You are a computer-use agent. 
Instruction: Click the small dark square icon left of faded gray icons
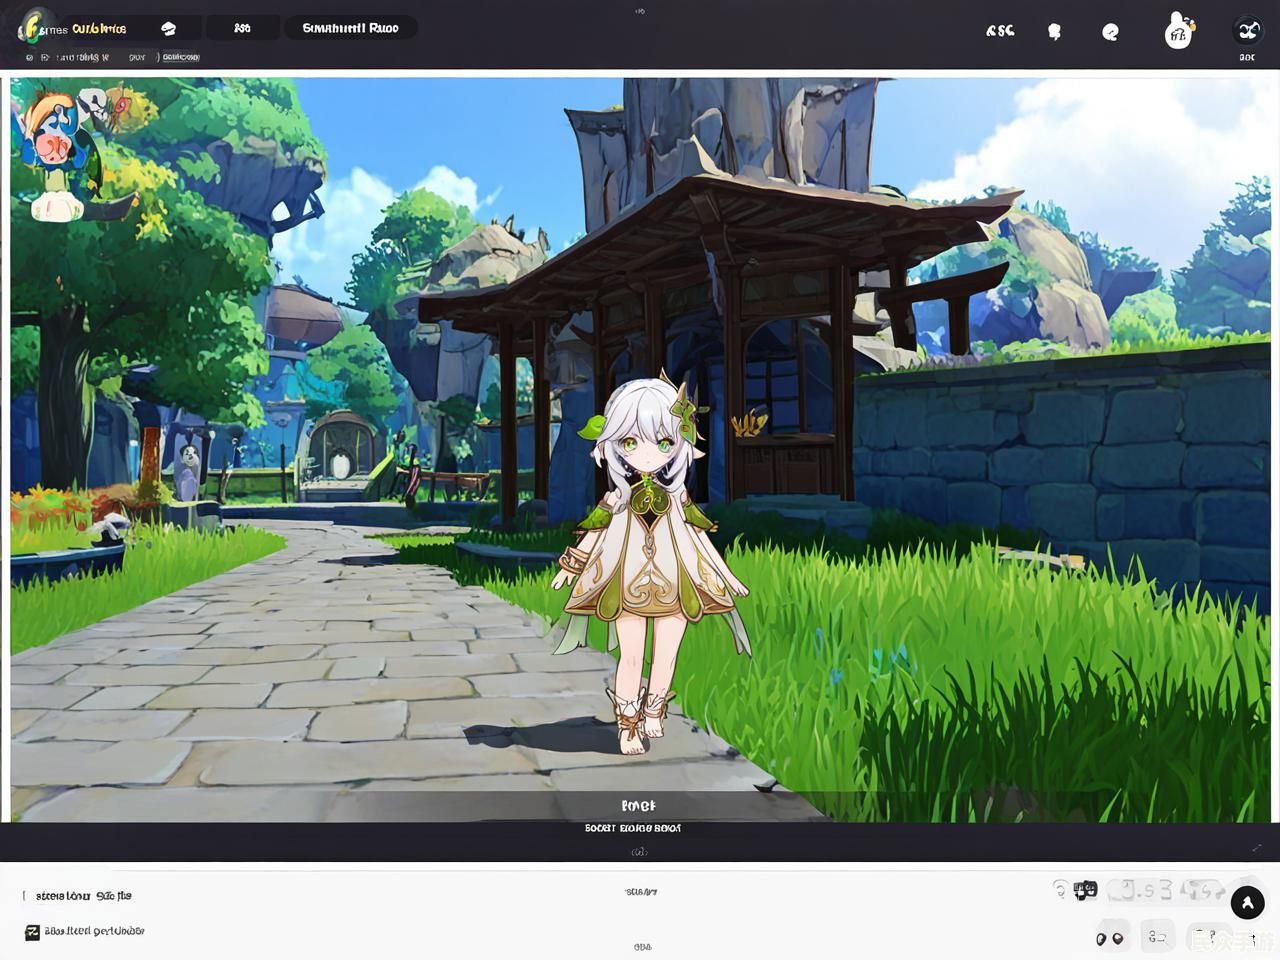1085,889
